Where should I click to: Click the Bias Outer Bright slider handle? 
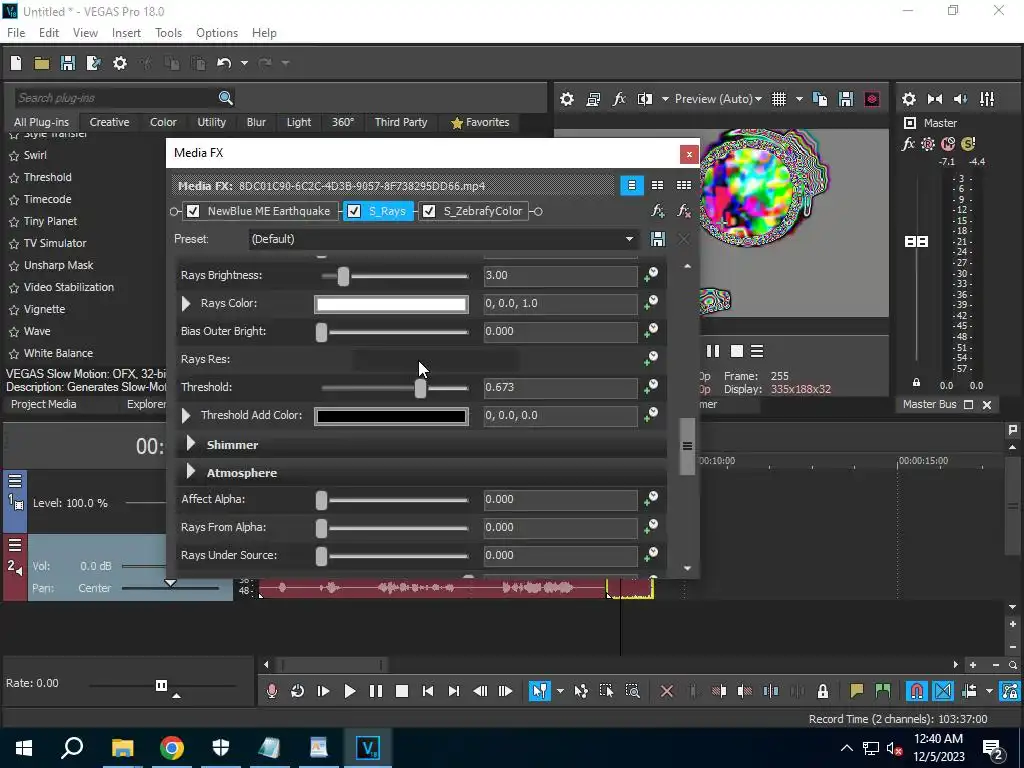[321, 332]
